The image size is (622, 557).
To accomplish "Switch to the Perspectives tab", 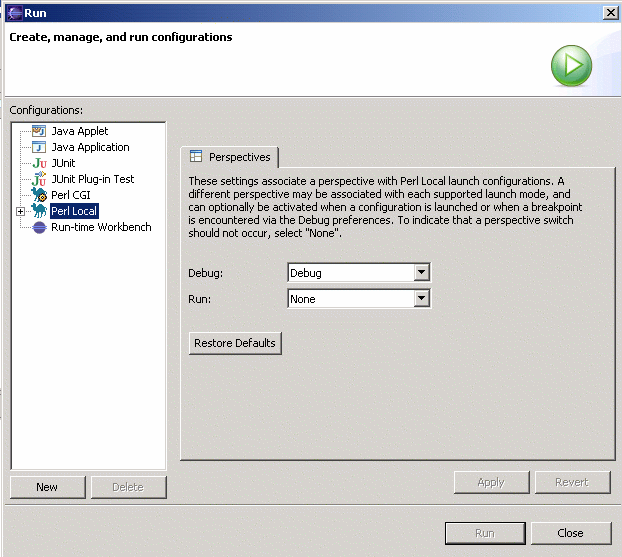I will [230, 157].
